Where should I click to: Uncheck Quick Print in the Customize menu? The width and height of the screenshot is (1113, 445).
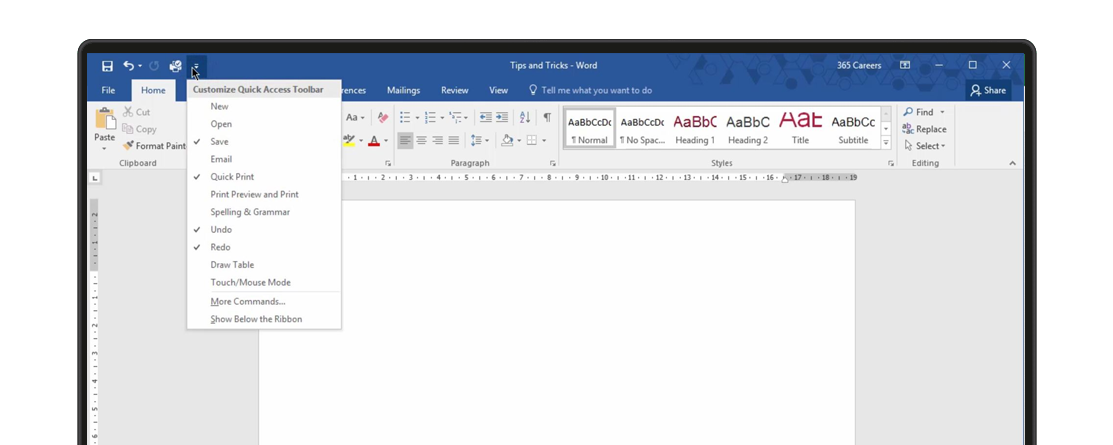[x=232, y=177]
